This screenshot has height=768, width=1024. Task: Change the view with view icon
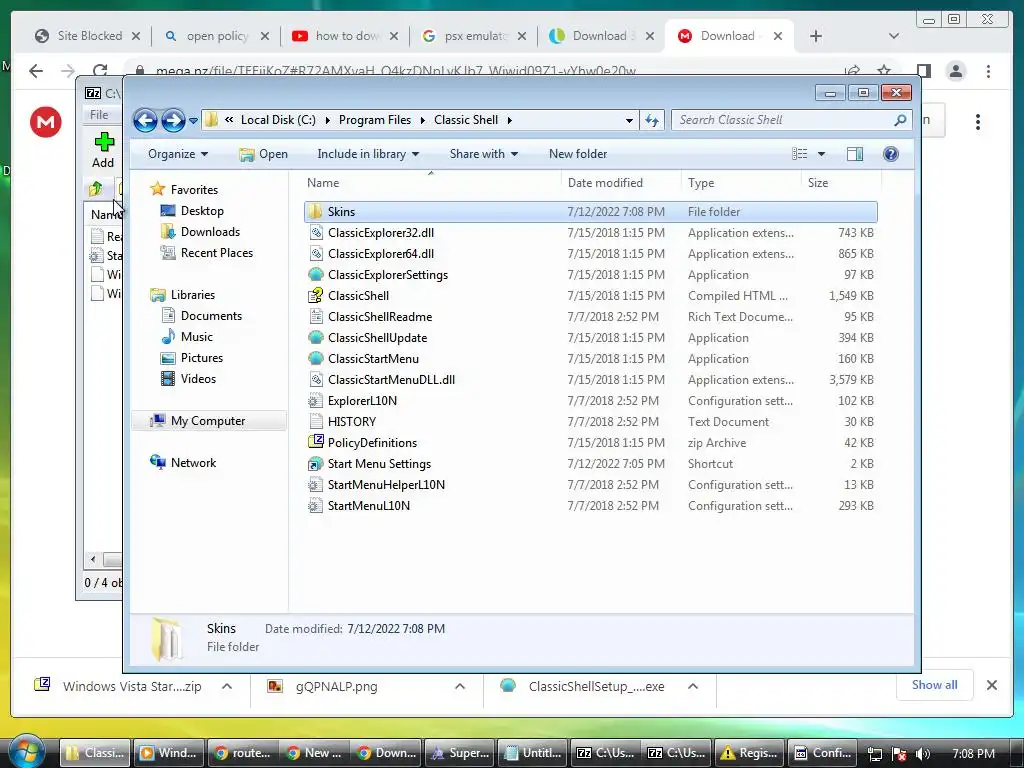click(799, 154)
